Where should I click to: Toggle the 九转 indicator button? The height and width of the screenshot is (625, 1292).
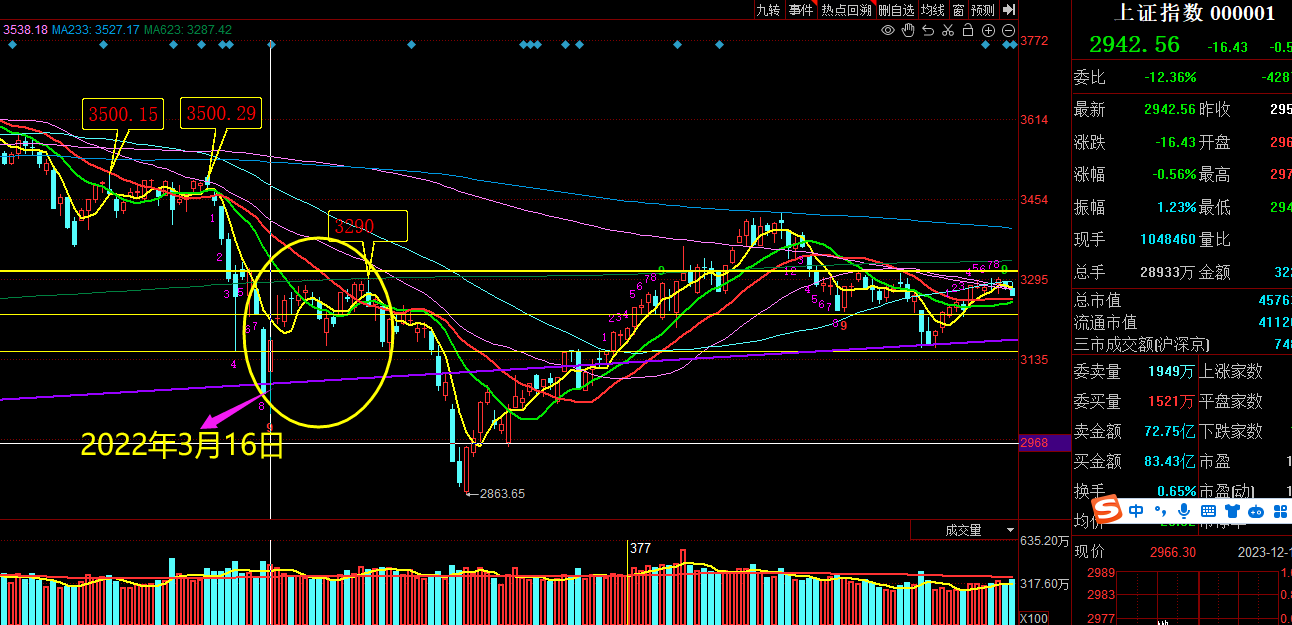768,10
